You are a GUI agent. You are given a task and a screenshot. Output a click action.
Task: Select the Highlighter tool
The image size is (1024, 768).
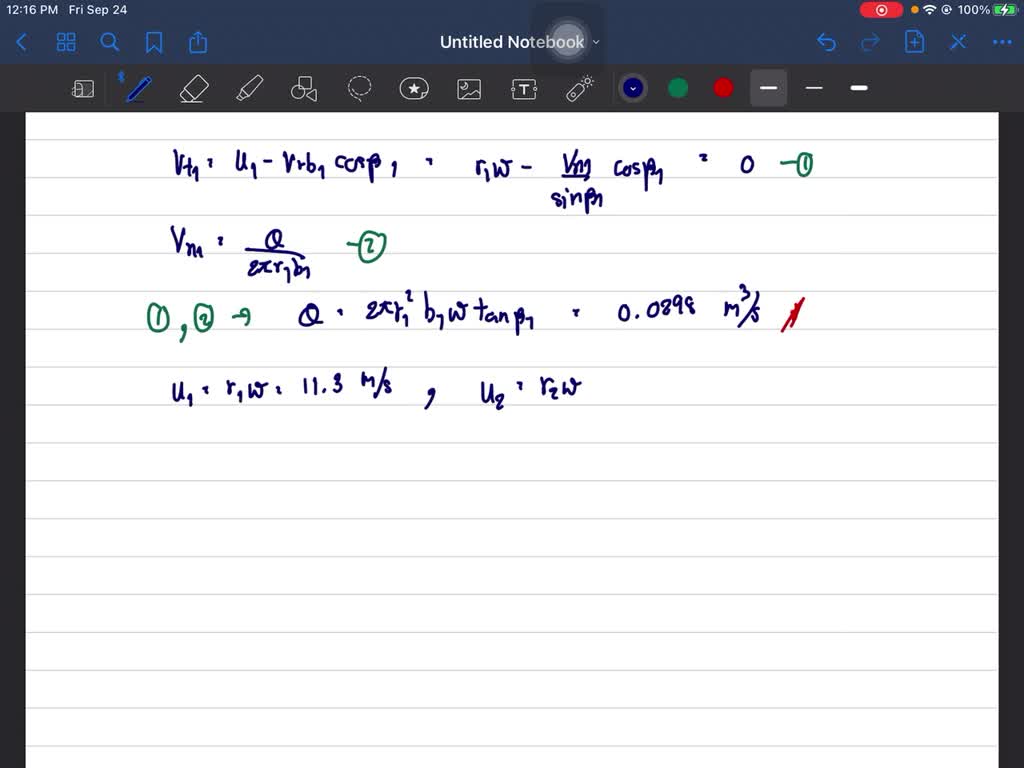248,88
